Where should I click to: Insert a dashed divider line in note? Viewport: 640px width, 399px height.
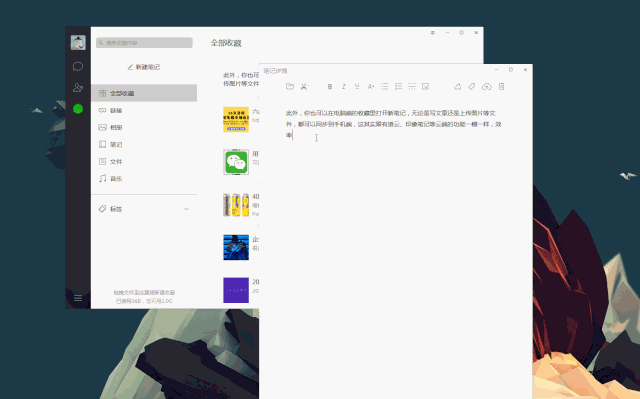(x=412, y=86)
